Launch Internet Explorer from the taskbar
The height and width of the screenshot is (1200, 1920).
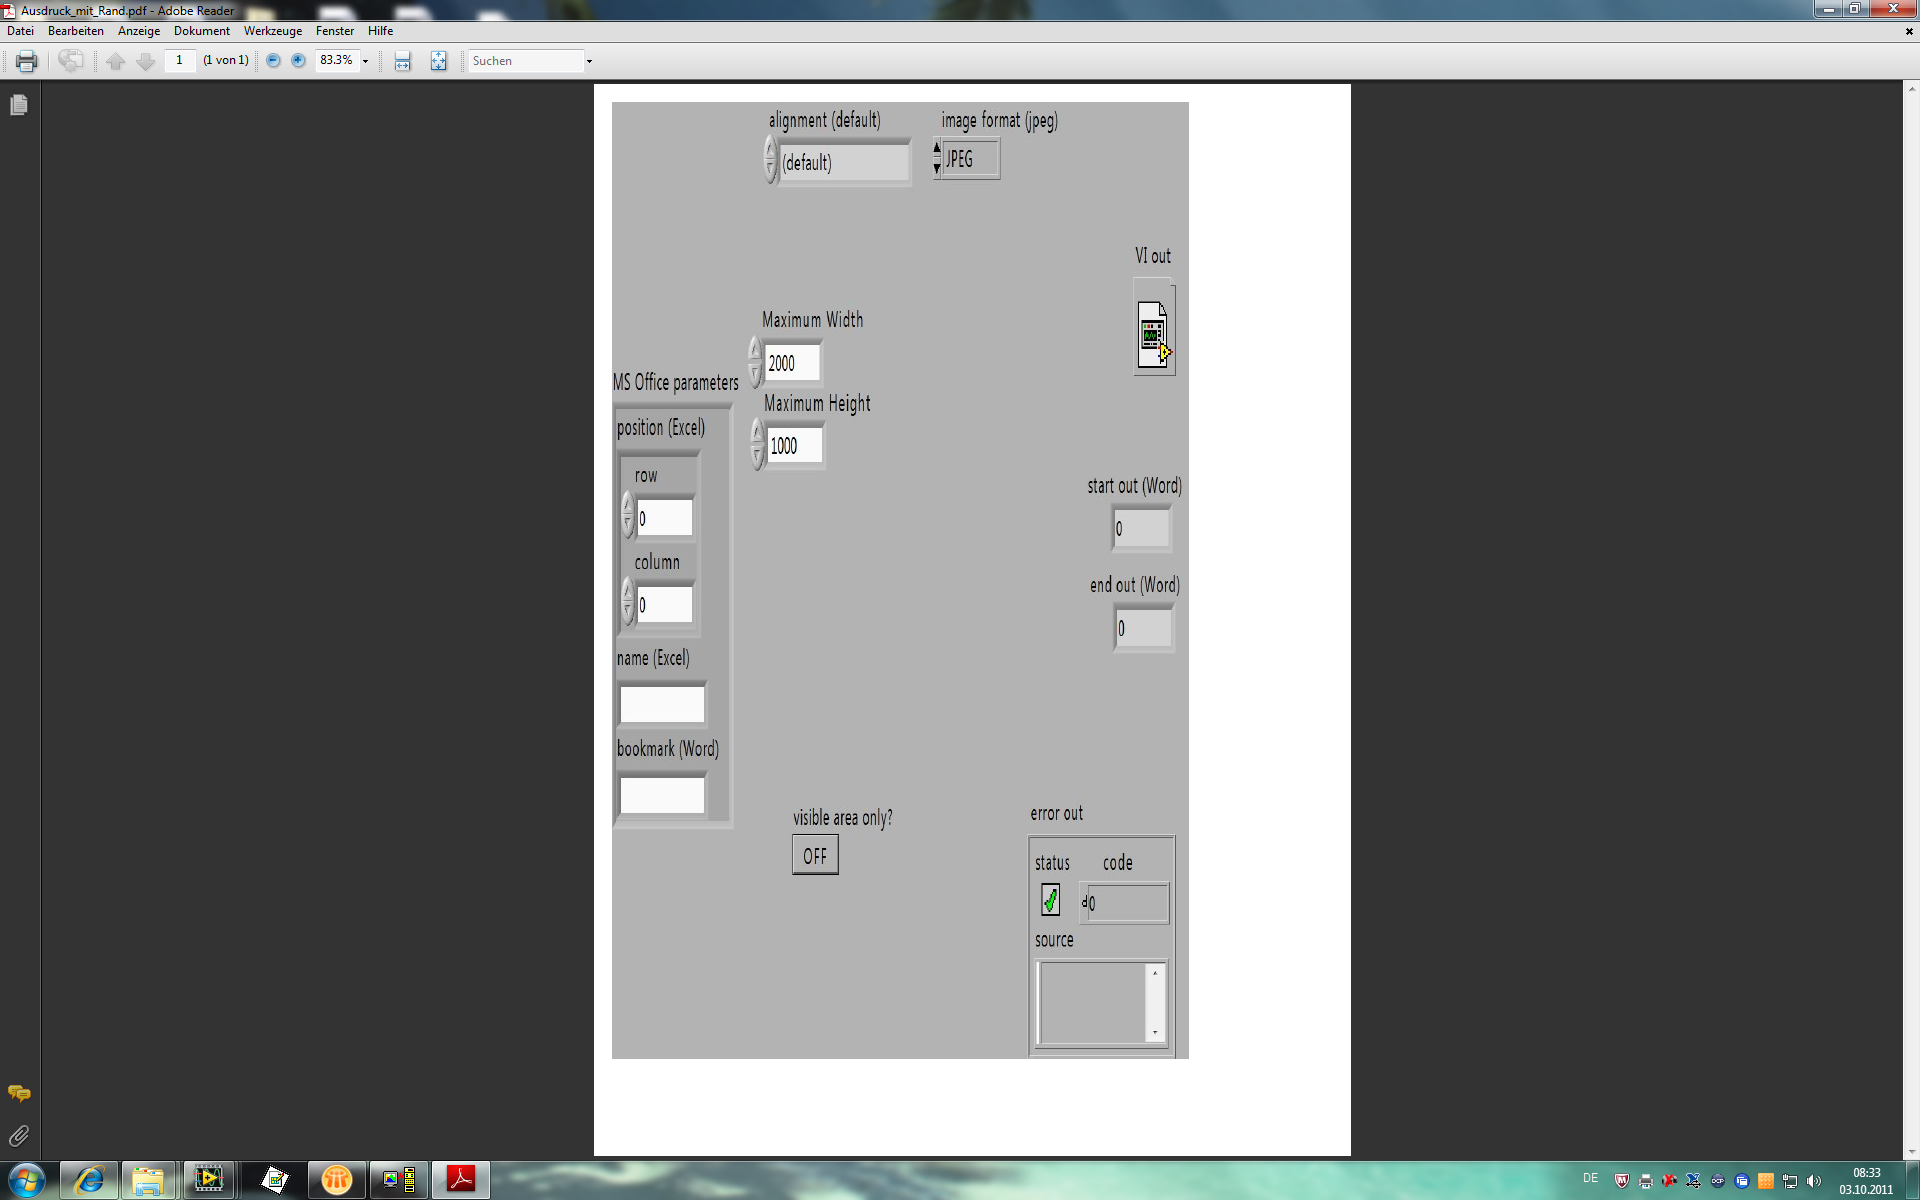89,1180
